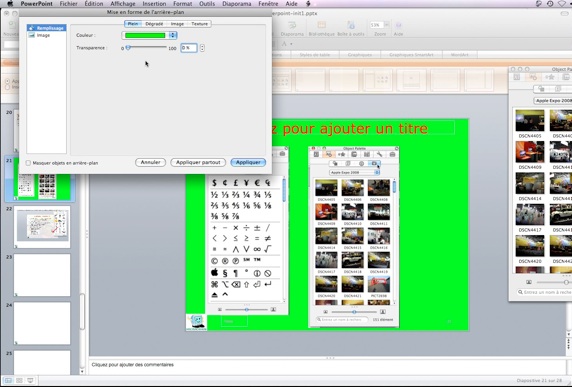Image resolution: width=572 pixels, height=387 pixels.
Task: Select DSCN4417 photo in right palette
Action: [x=530, y=215]
